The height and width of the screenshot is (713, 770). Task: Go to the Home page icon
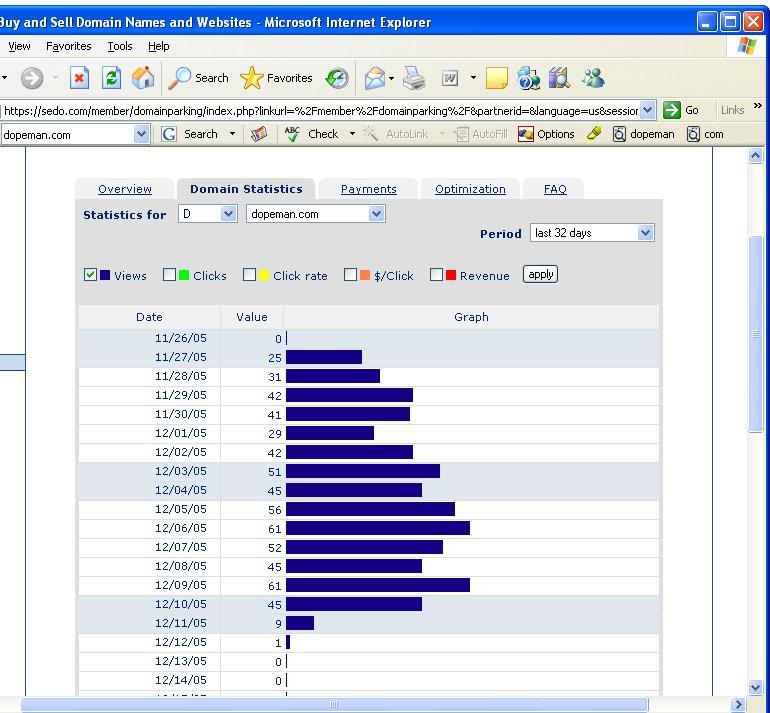(x=144, y=78)
